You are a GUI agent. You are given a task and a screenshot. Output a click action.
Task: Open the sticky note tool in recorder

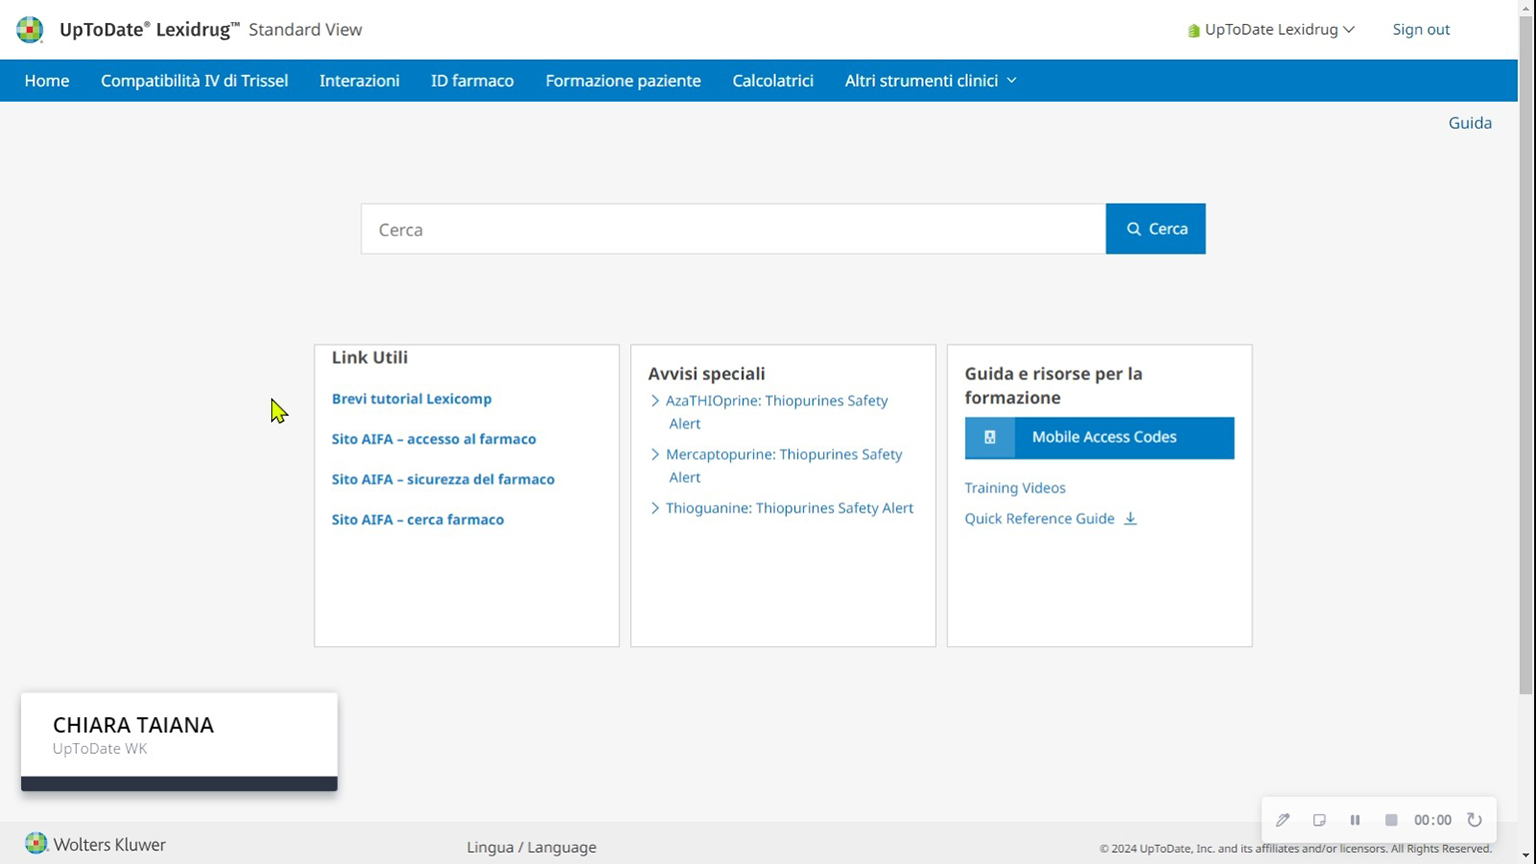point(1319,820)
